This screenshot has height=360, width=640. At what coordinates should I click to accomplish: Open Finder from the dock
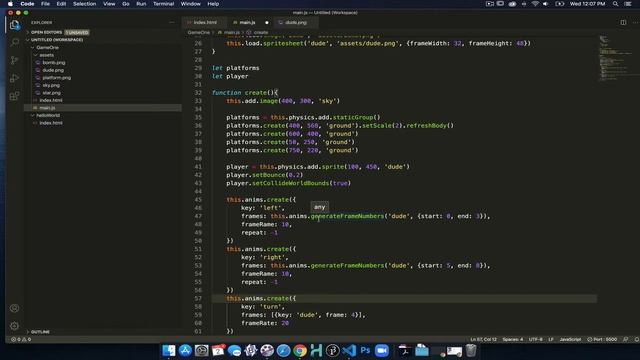point(169,351)
